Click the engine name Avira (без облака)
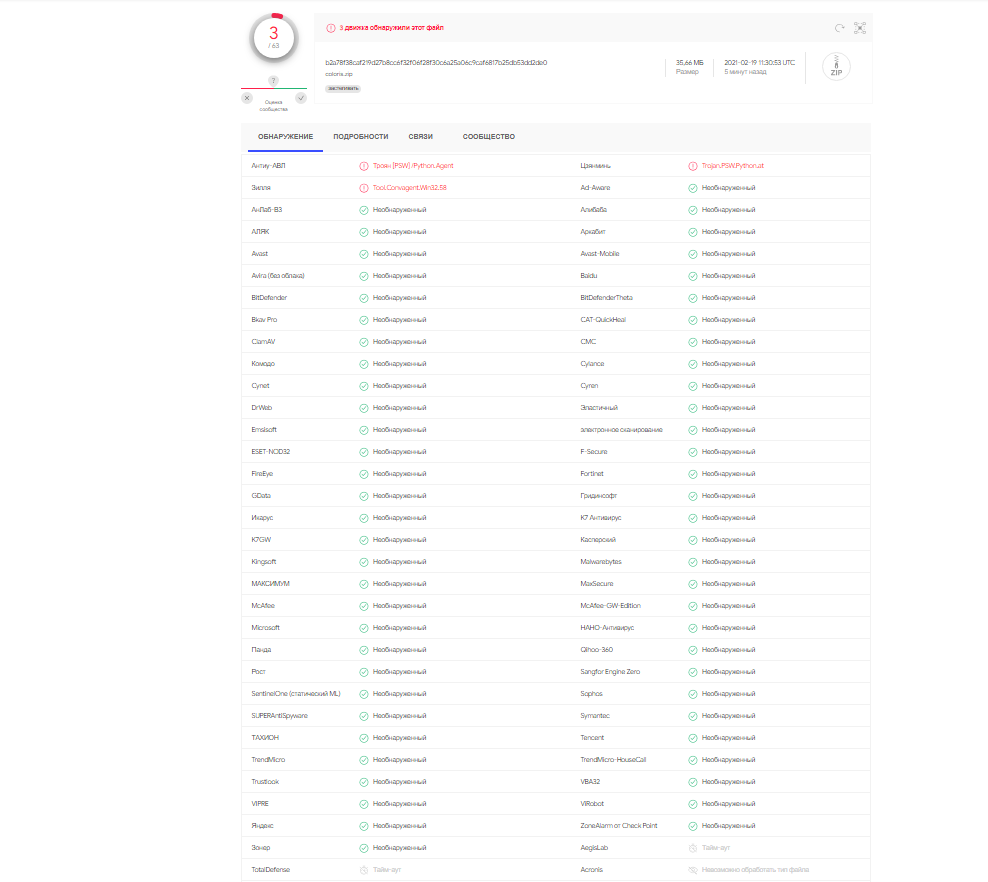 tap(278, 276)
